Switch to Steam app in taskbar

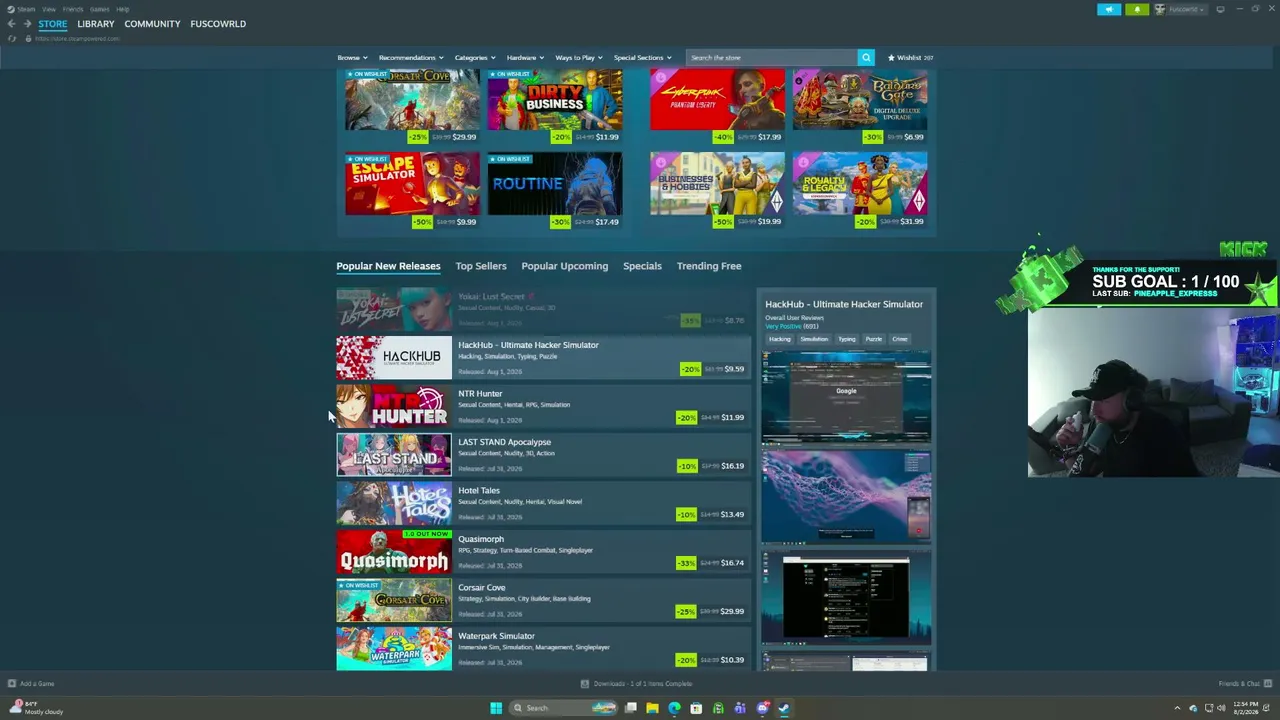tap(784, 708)
